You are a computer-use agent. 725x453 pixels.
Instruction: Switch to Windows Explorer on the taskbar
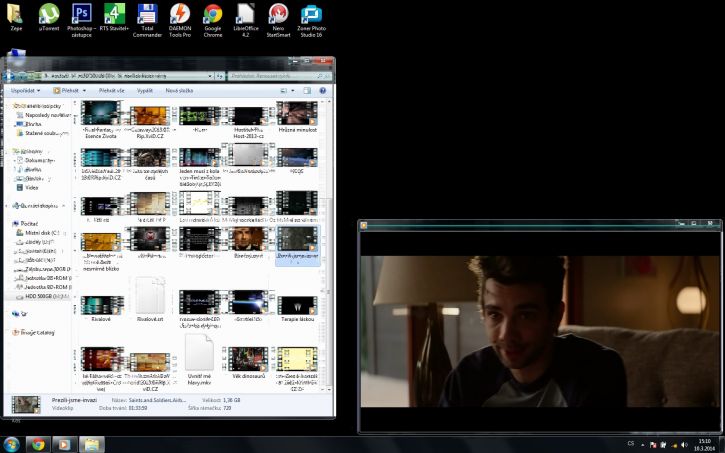tap(92, 445)
